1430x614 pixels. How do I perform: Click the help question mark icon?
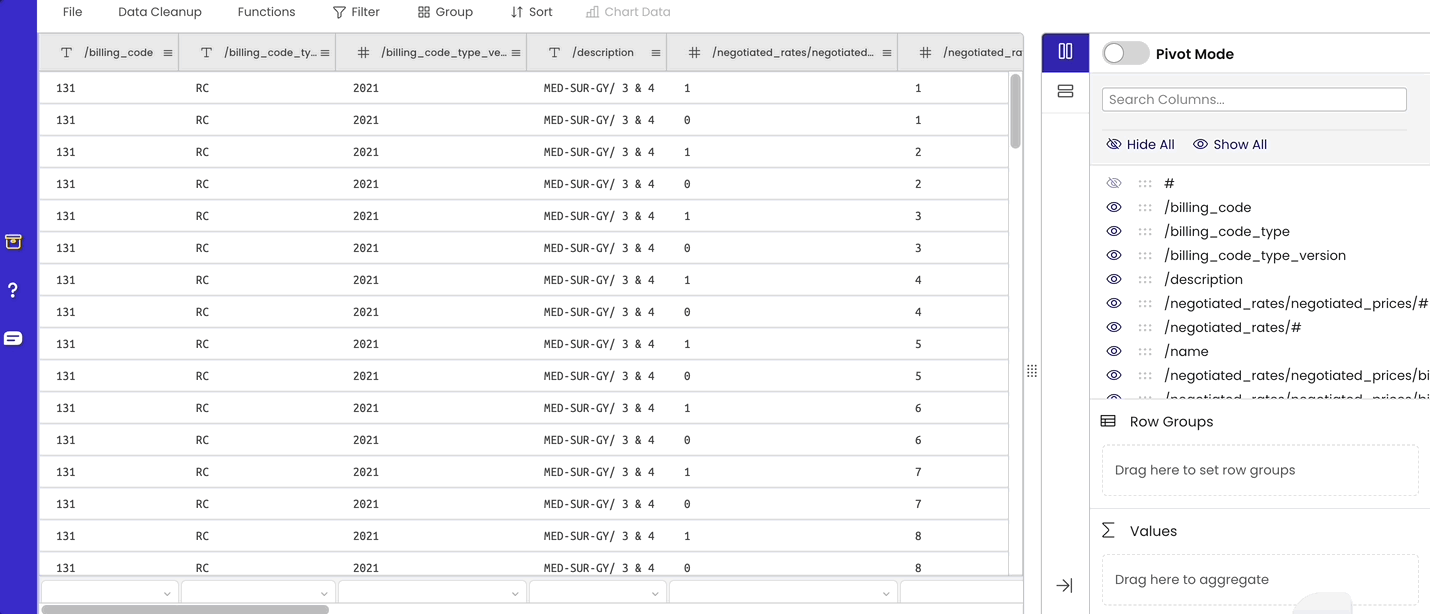13,289
